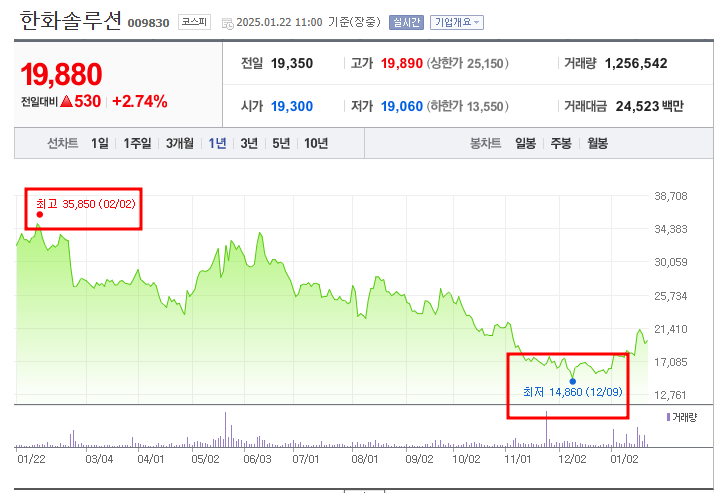Click the red 최고 35,850 marker dot
714x493 pixels.
tap(40, 214)
